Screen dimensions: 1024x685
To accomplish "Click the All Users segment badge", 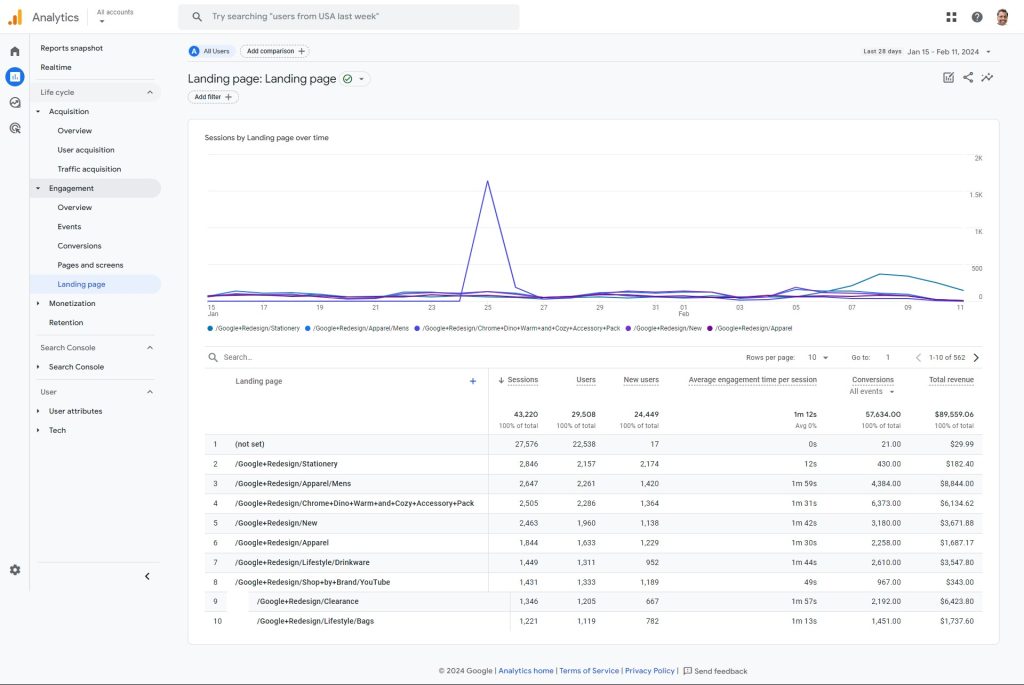I will click(210, 51).
